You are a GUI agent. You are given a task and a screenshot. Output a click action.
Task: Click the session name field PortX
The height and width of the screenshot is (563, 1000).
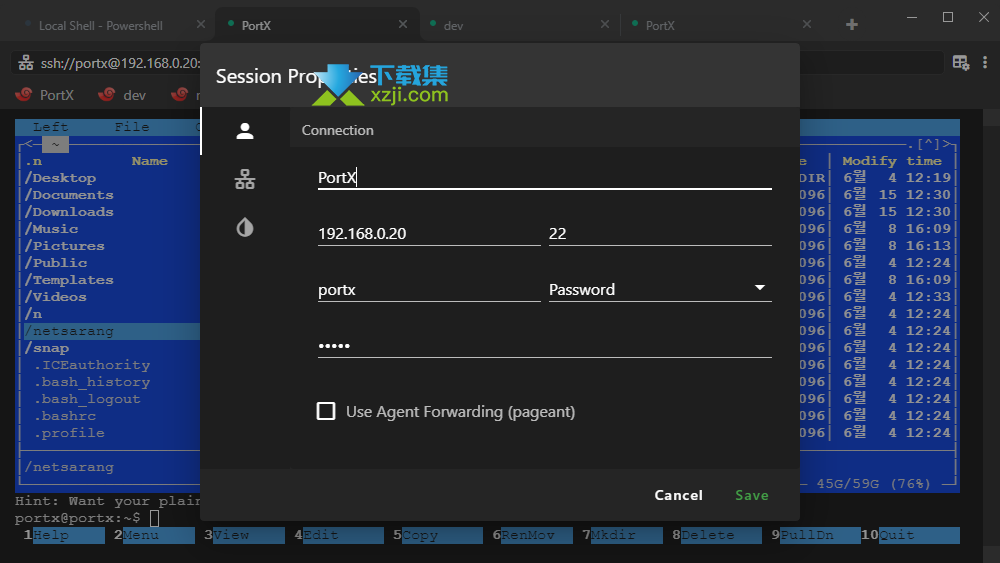click(x=545, y=177)
